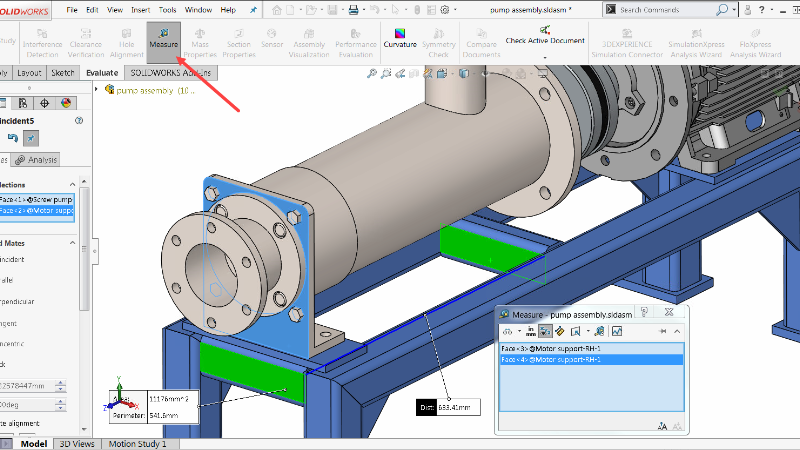800x450 pixels.
Task: Switch to the Motion Study 1 tab
Action: coord(137,443)
